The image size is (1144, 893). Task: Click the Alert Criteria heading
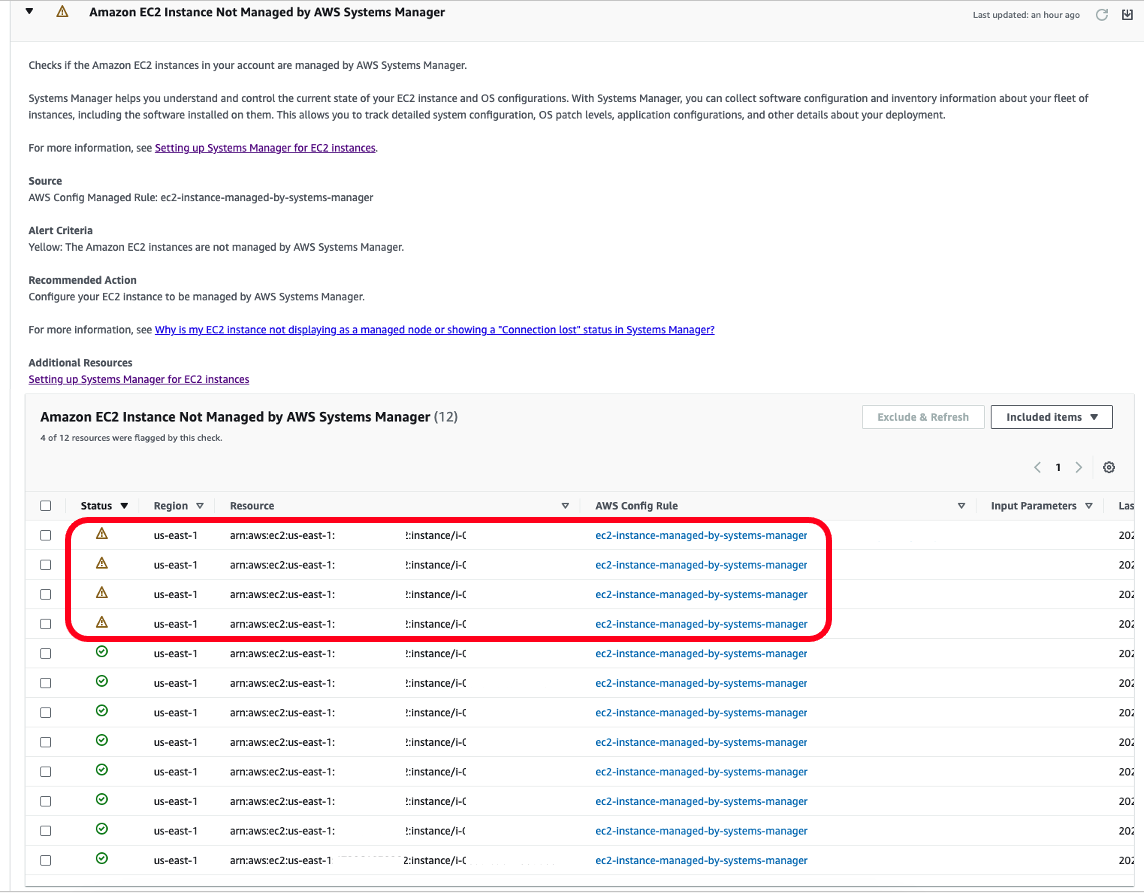tap(61, 231)
